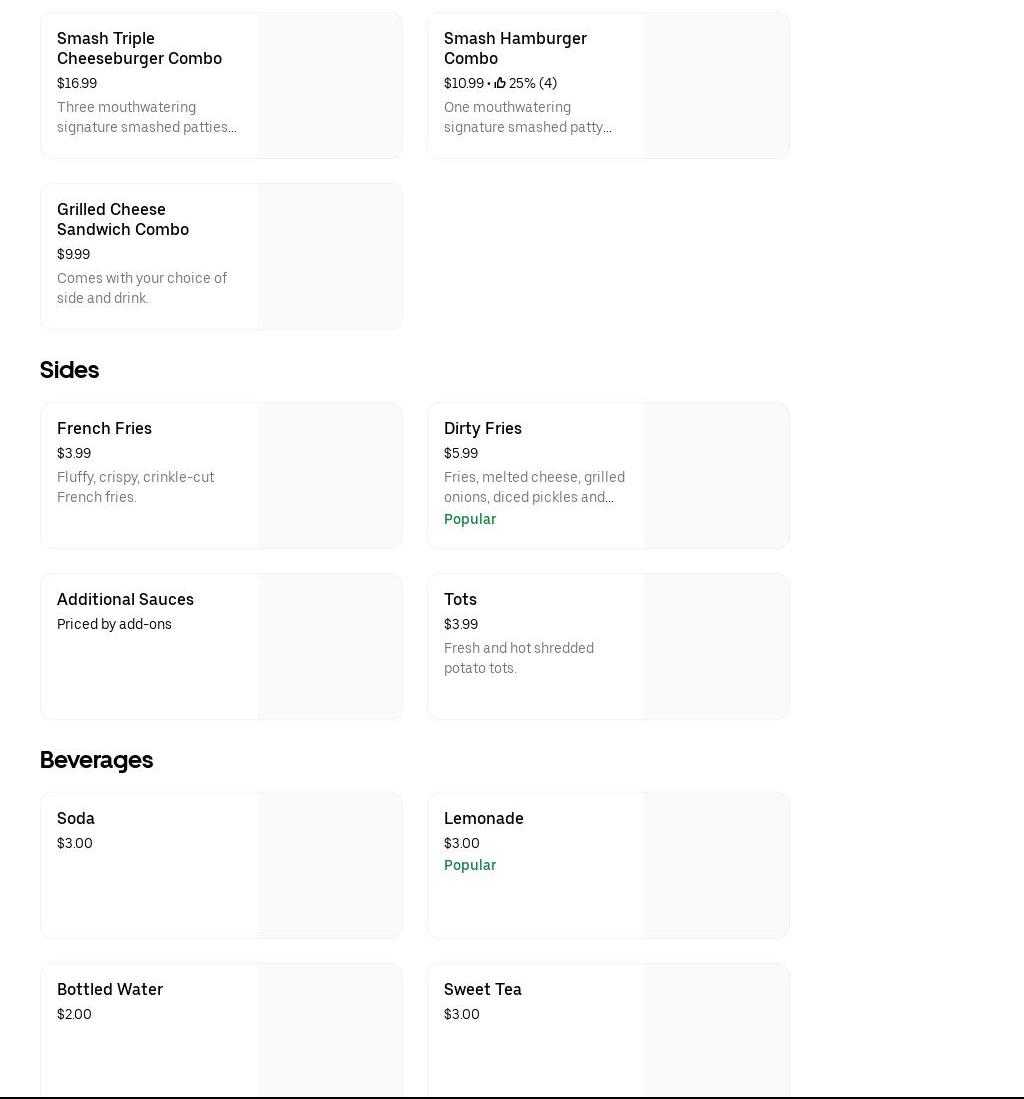This screenshot has width=1024, height=1099.
Task: Open the Grilled Cheese Sandwich Combo item
Action: [122, 219]
